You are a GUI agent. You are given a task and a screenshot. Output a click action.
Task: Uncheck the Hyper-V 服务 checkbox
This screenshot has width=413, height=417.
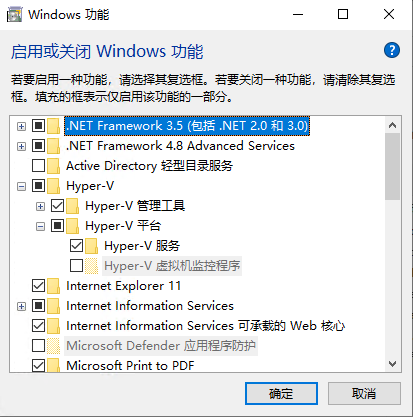(x=76, y=246)
